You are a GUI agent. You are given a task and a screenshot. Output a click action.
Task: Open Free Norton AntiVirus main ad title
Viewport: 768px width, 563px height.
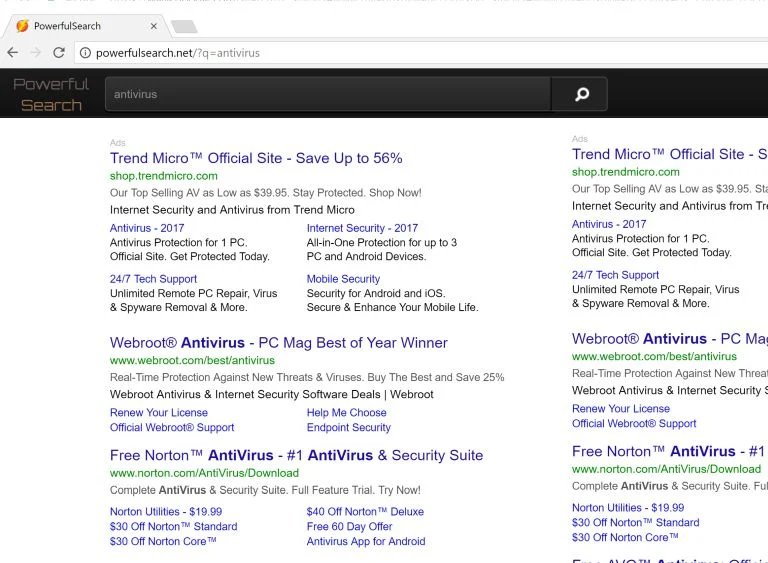pyautogui.click(x=296, y=455)
